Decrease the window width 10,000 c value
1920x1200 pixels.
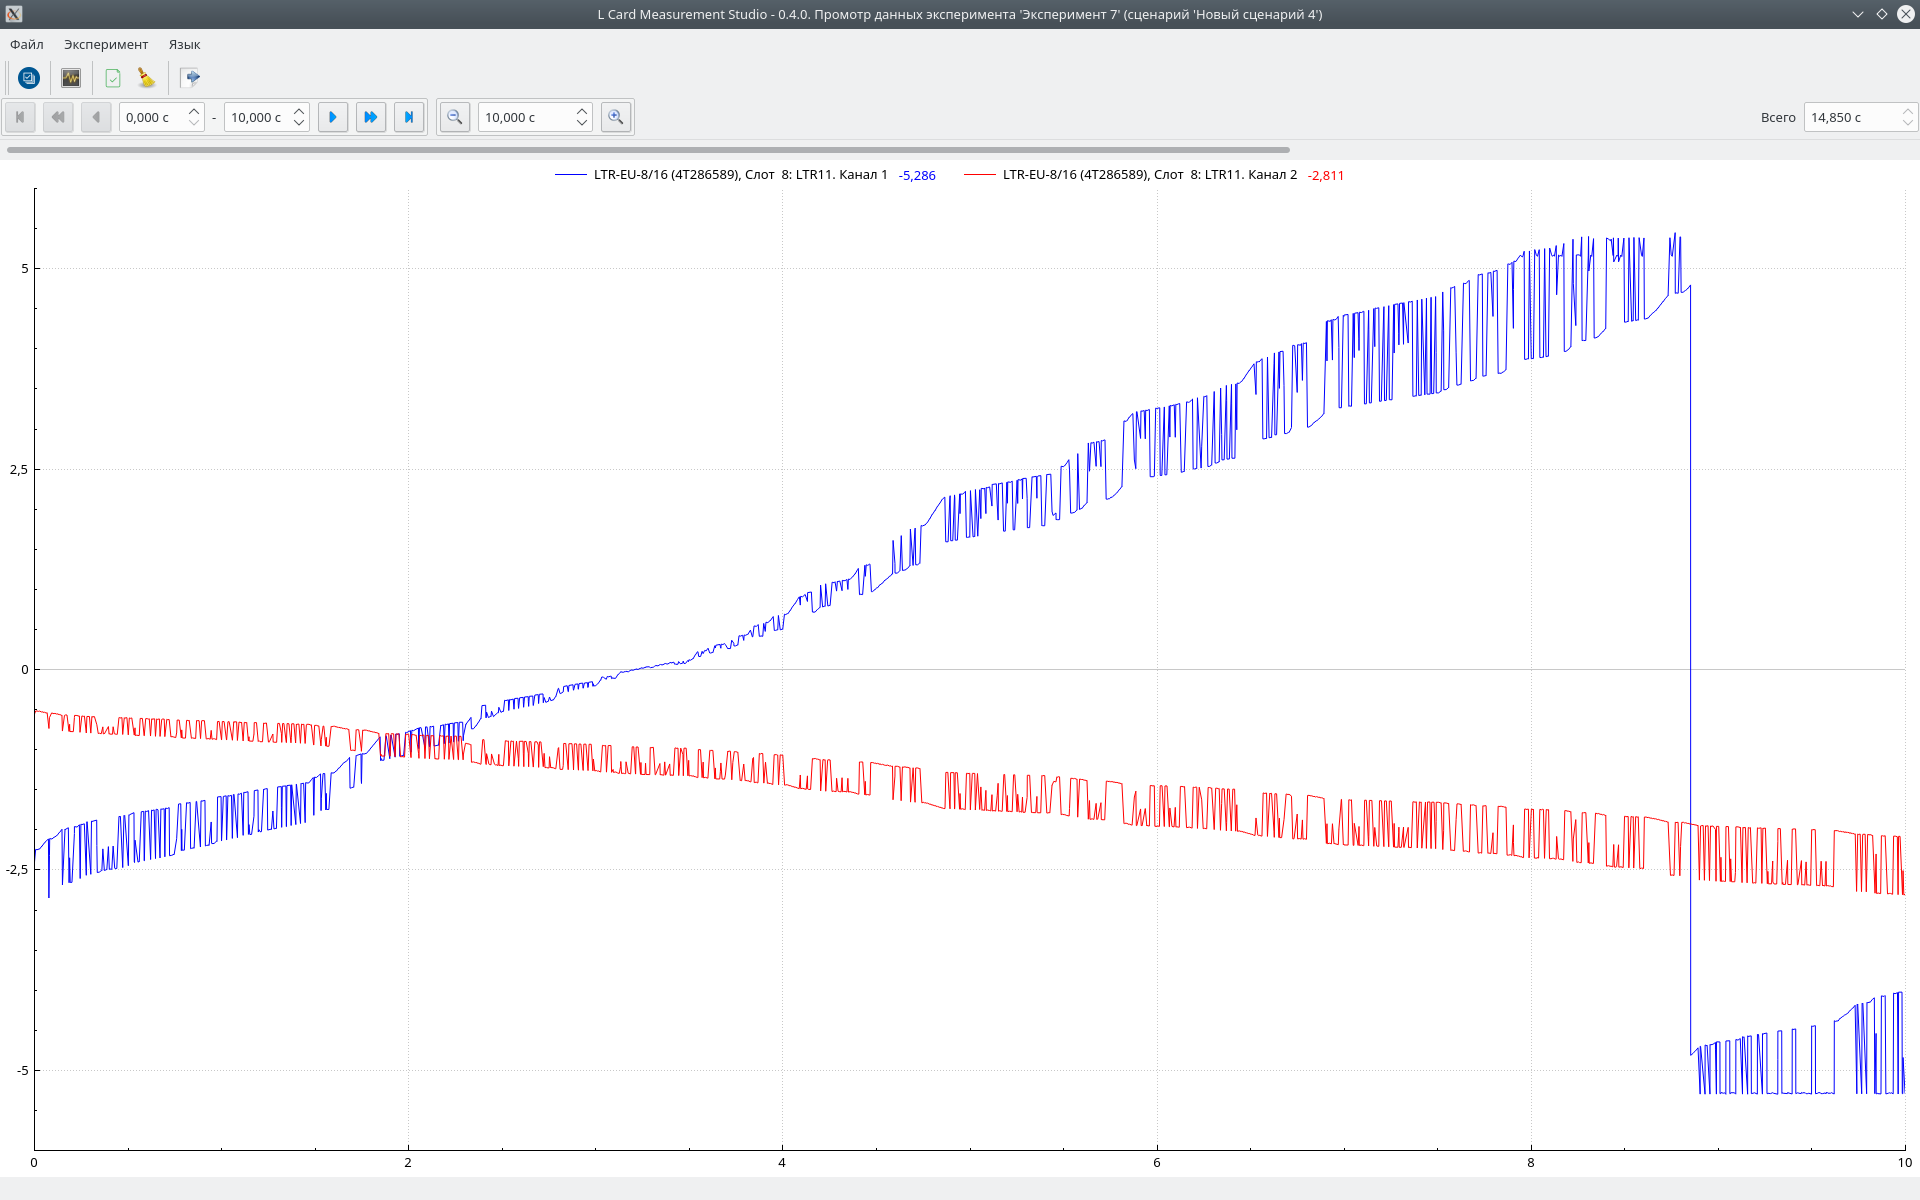[582, 123]
